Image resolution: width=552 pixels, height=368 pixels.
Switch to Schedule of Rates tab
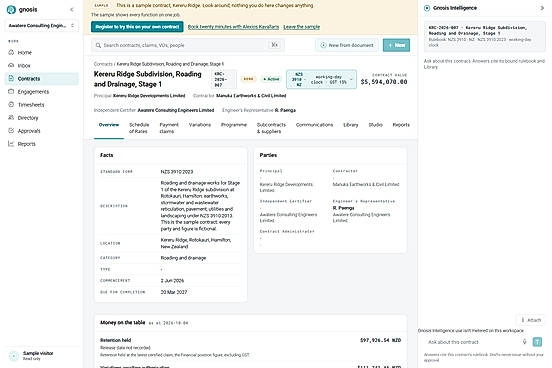pos(139,128)
